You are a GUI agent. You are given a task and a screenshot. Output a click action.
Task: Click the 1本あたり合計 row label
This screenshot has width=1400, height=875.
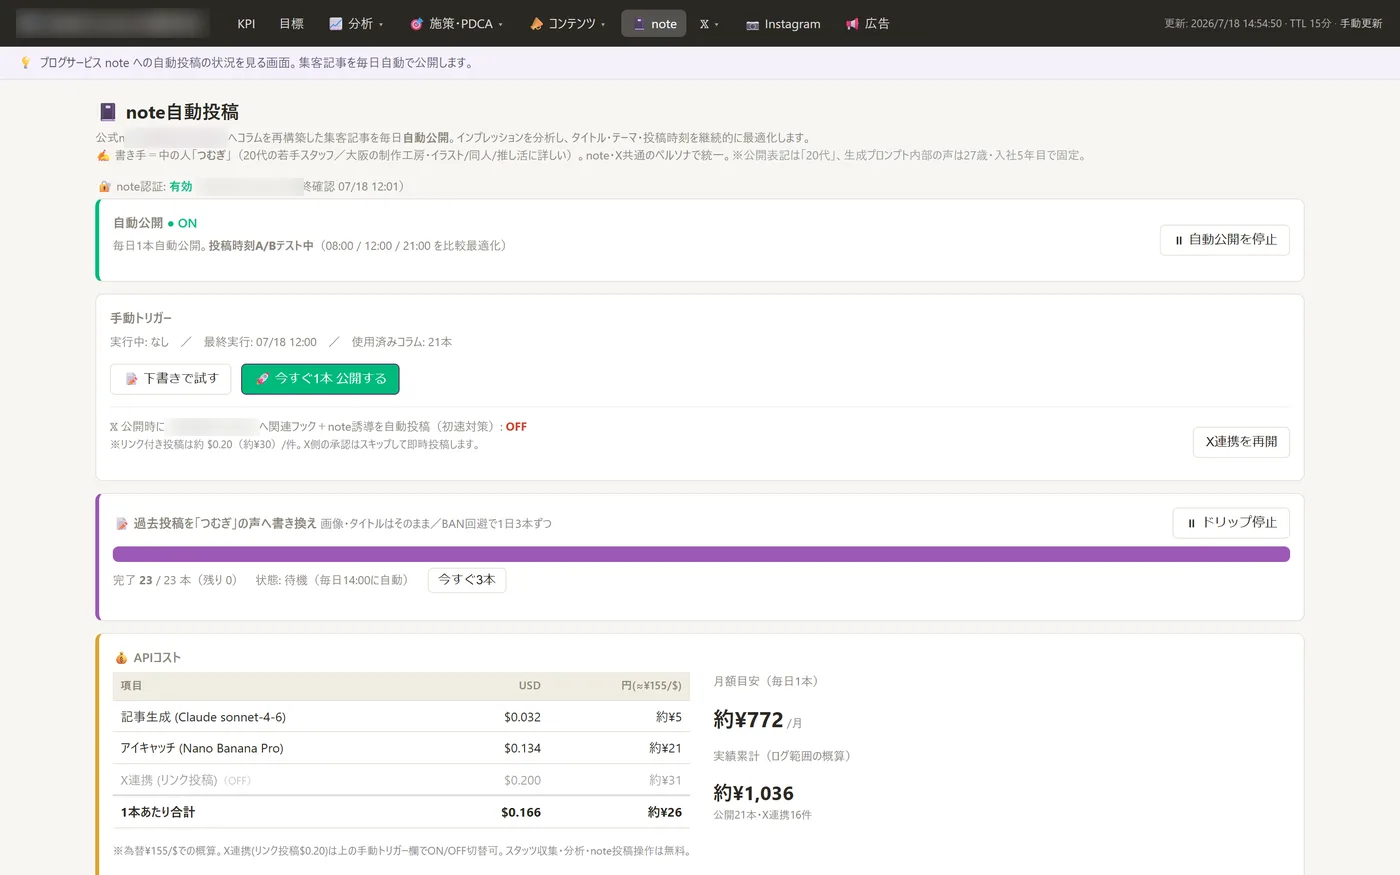[x=158, y=812]
